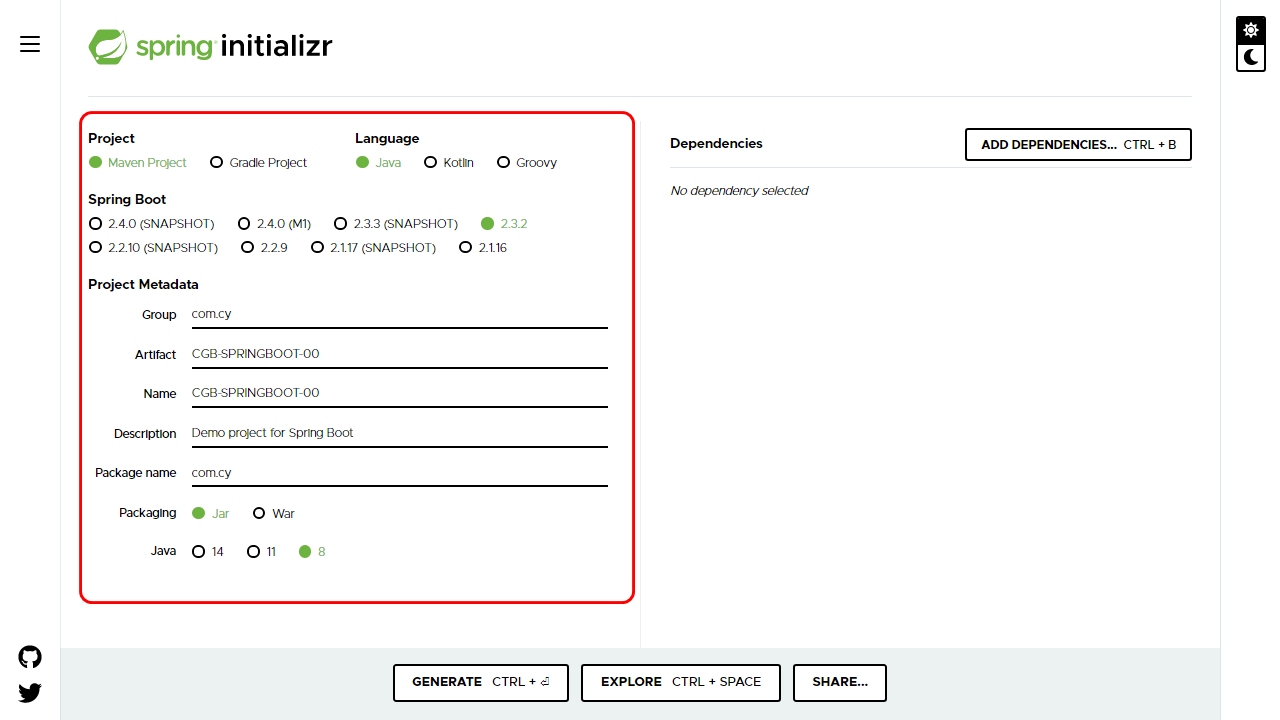Click the Generate button
Image resolution: width=1280 pixels, height=720 pixels.
[x=480, y=682]
